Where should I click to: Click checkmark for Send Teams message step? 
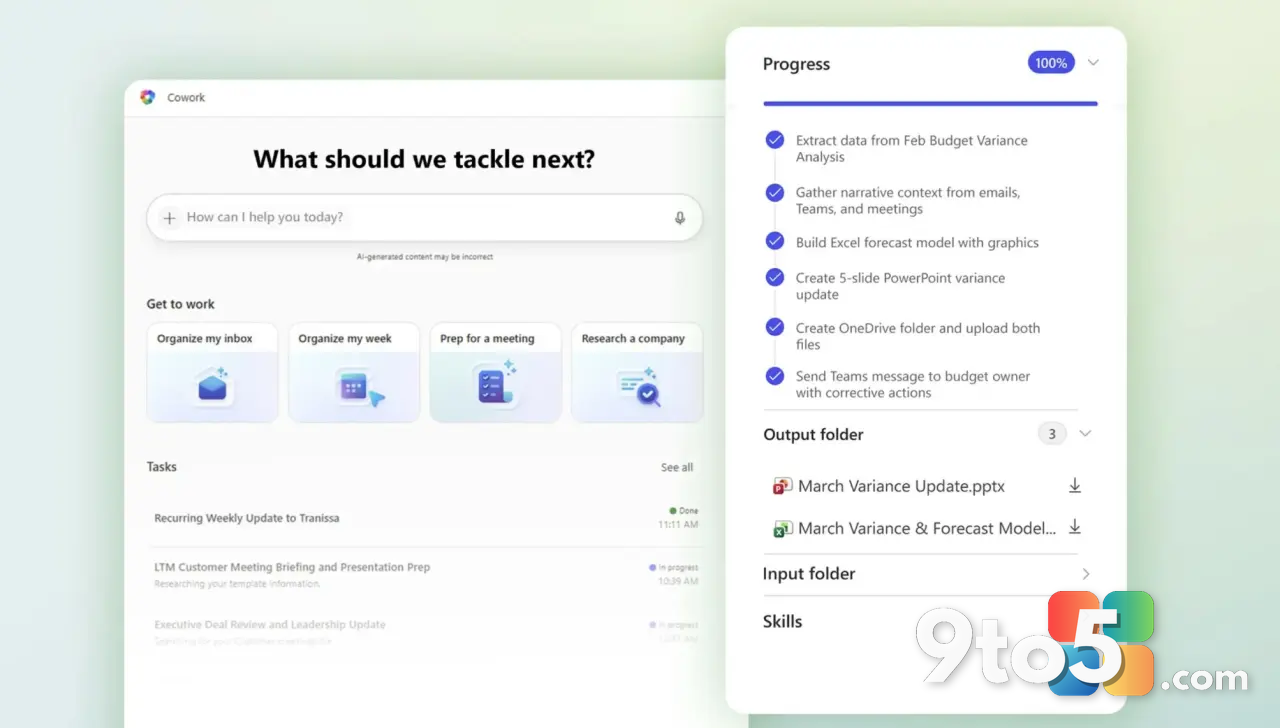[x=775, y=376]
